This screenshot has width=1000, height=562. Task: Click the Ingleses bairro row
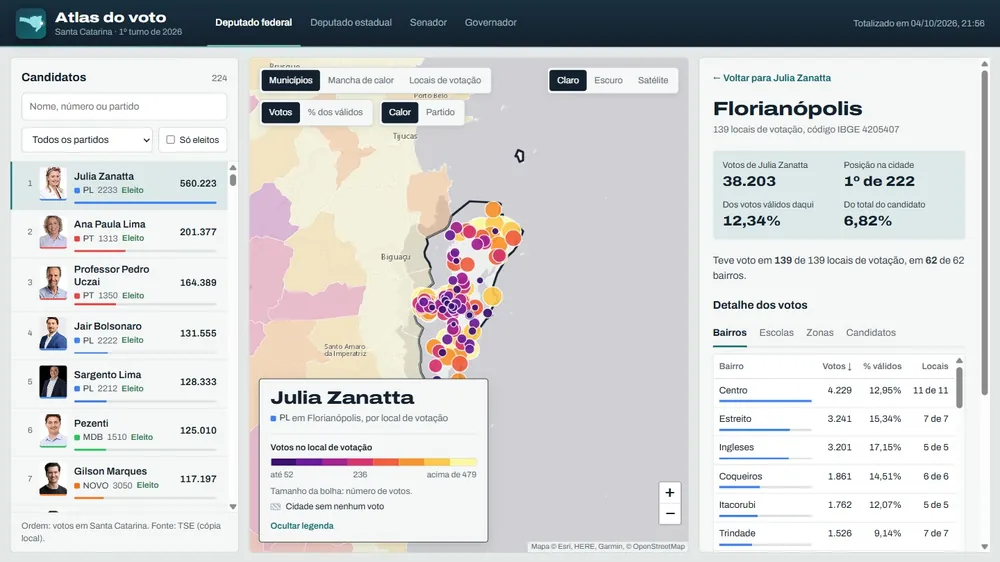834,449
